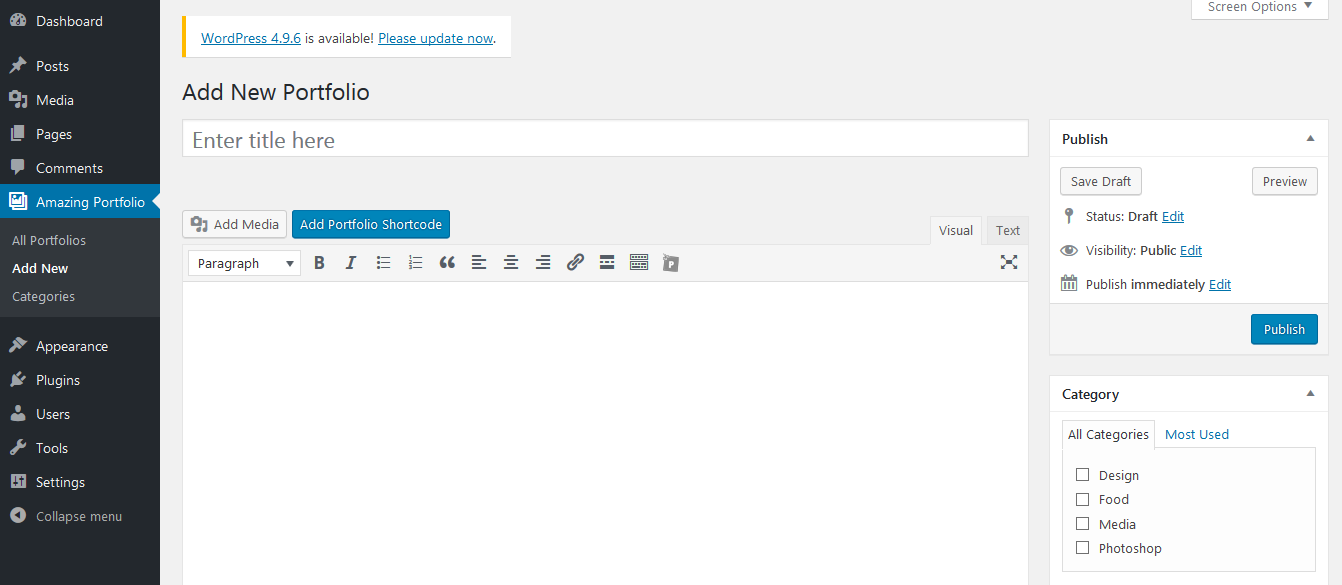Open Settings menu in sidebar
The image size is (1342, 585).
point(80,482)
